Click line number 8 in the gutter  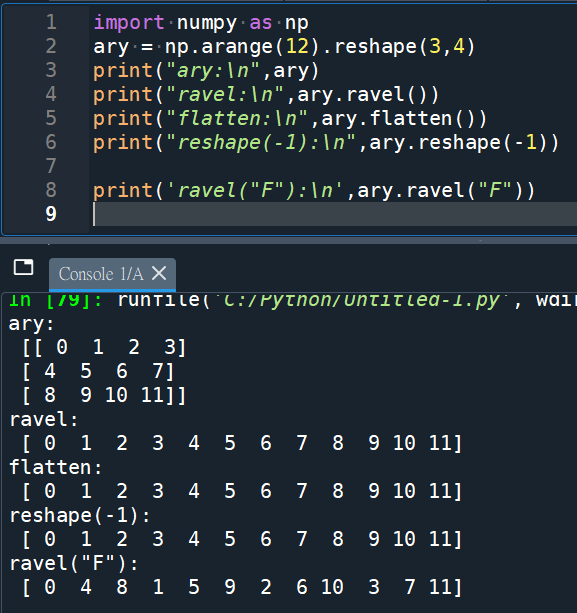click(x=51, y=190)
